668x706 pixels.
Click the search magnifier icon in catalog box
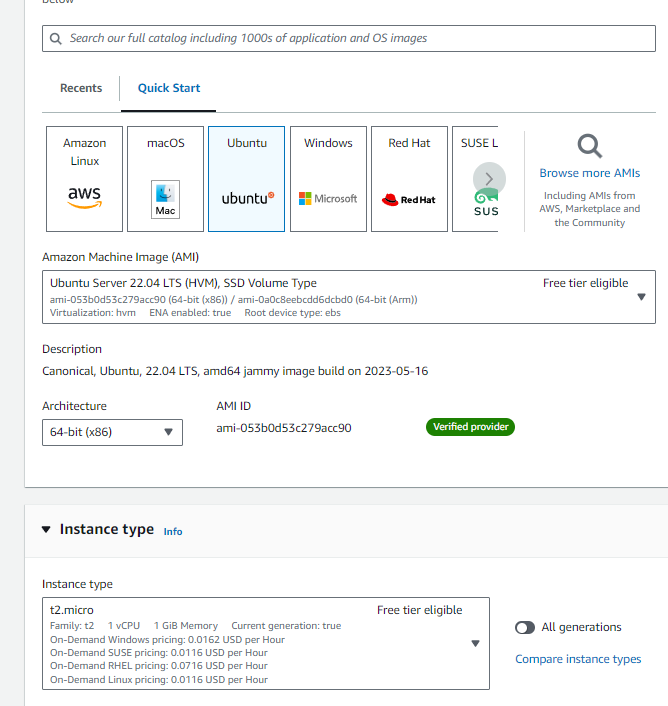click(56, 39)
